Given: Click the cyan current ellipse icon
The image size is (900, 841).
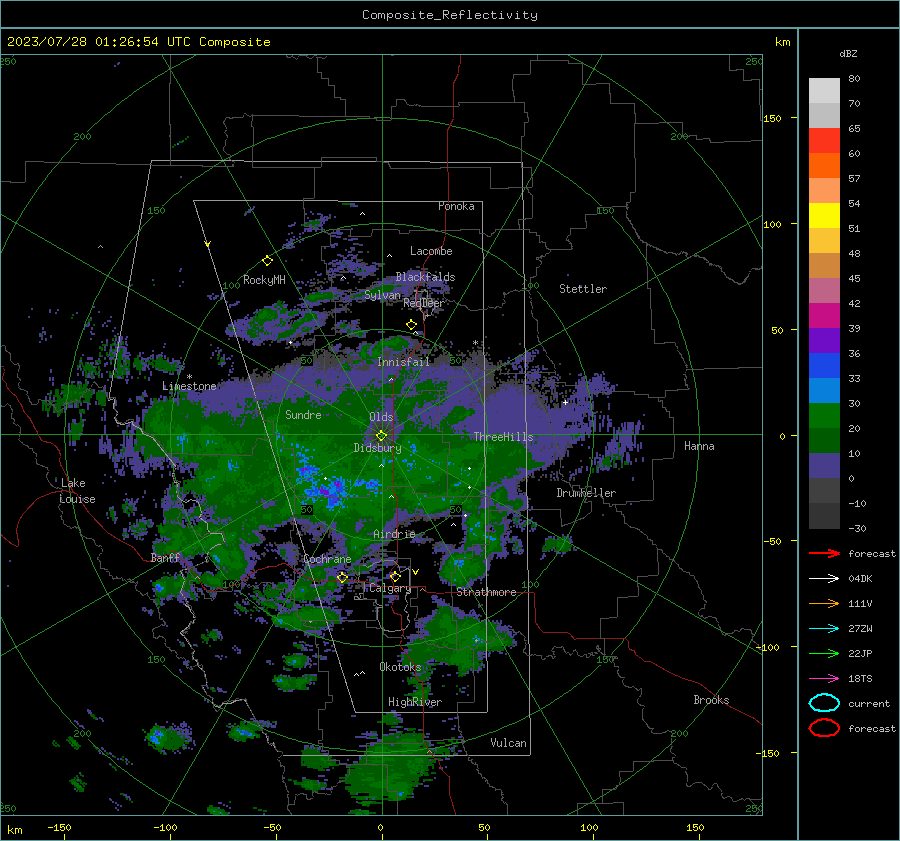Looking at the screenshot, I should 824,703.
